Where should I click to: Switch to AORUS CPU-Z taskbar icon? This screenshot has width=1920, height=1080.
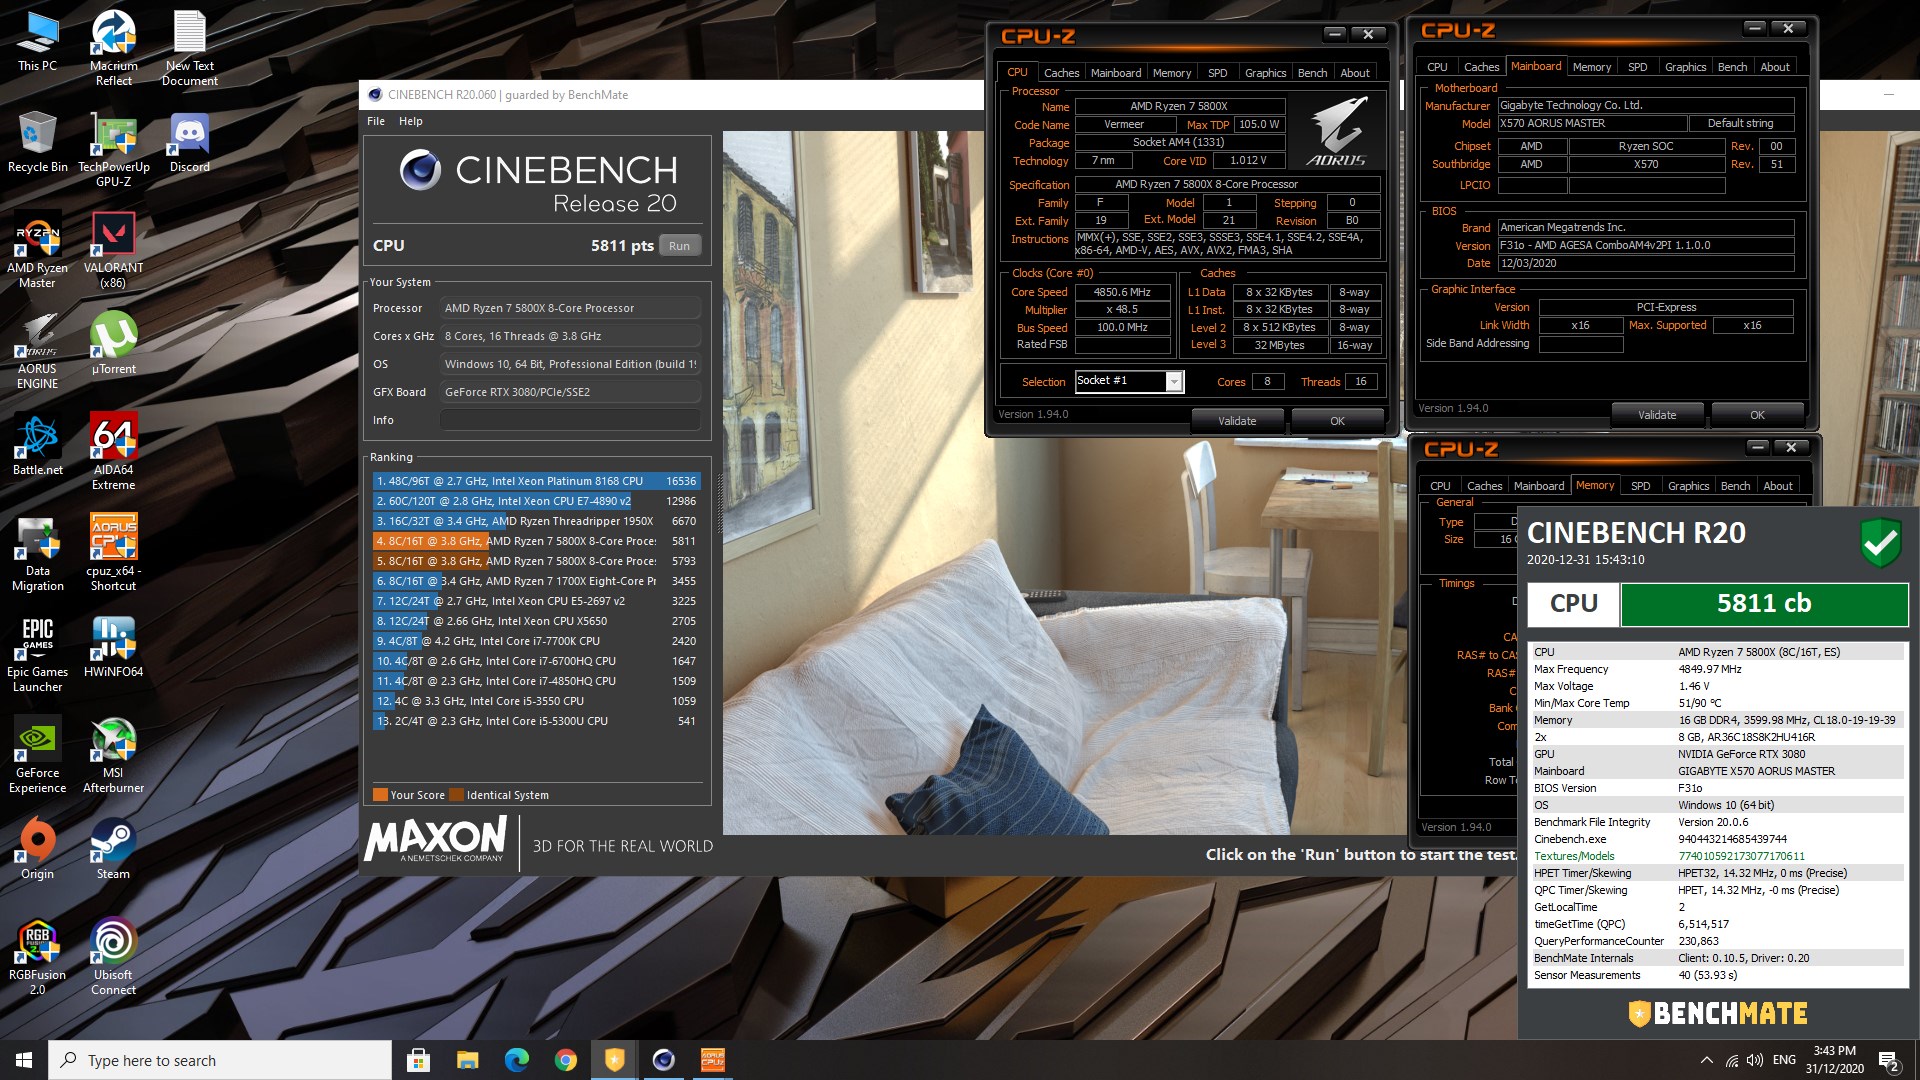(712, 1060)
